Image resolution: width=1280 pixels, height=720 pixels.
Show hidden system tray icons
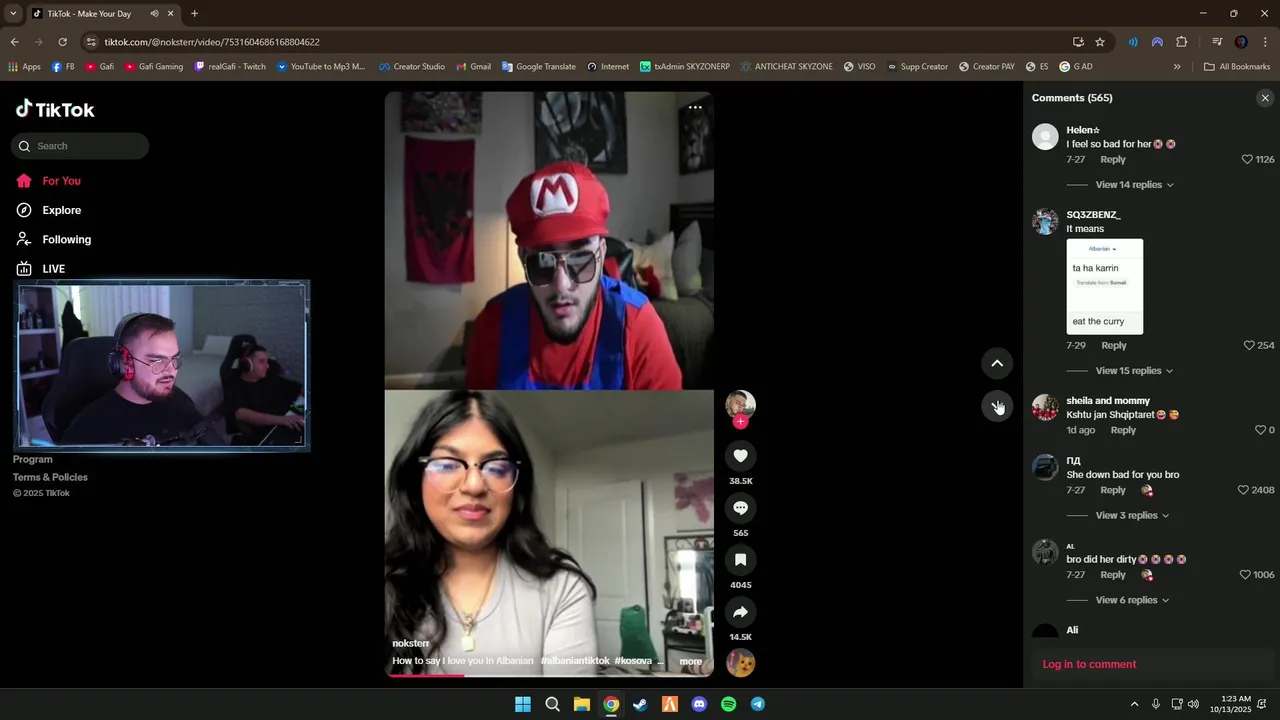[x=1134, y=704]
